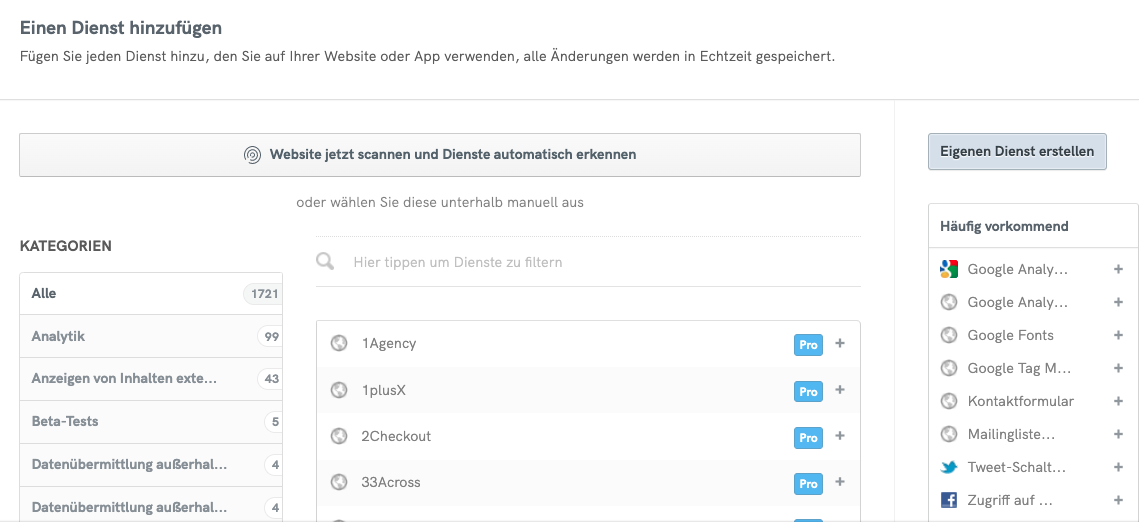Click the plus icon next to Mailingliste

click(x=1118, y=434)
